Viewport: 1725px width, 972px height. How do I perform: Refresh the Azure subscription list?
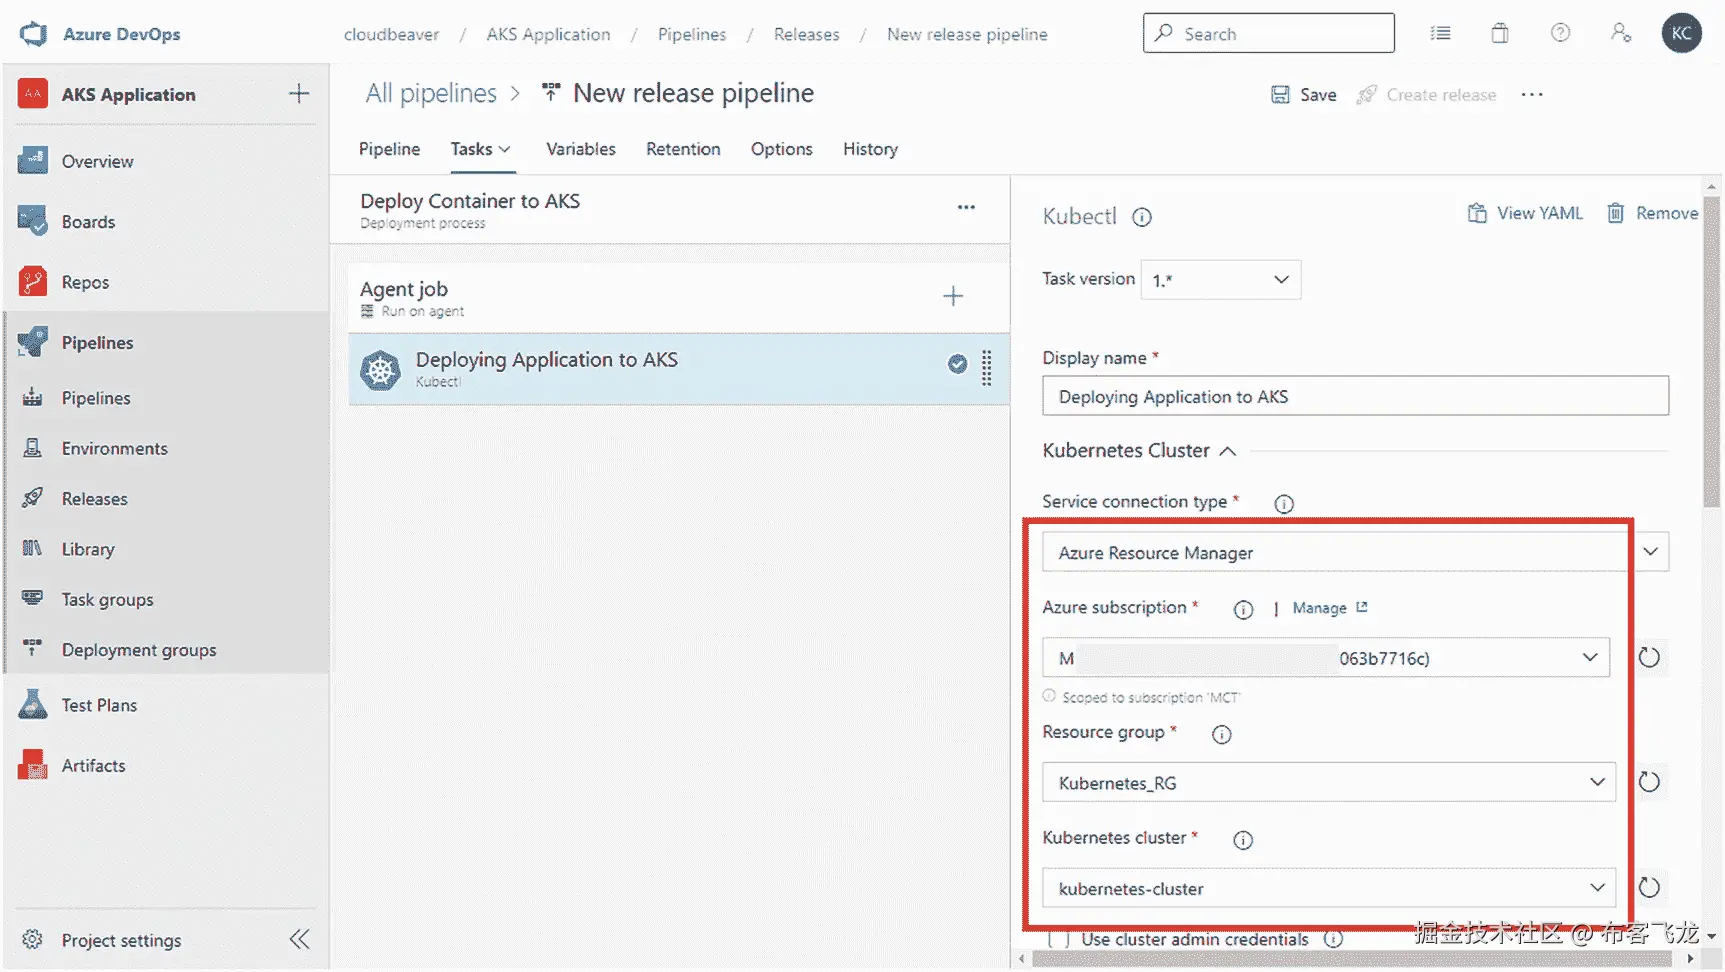click(1649, 658)
